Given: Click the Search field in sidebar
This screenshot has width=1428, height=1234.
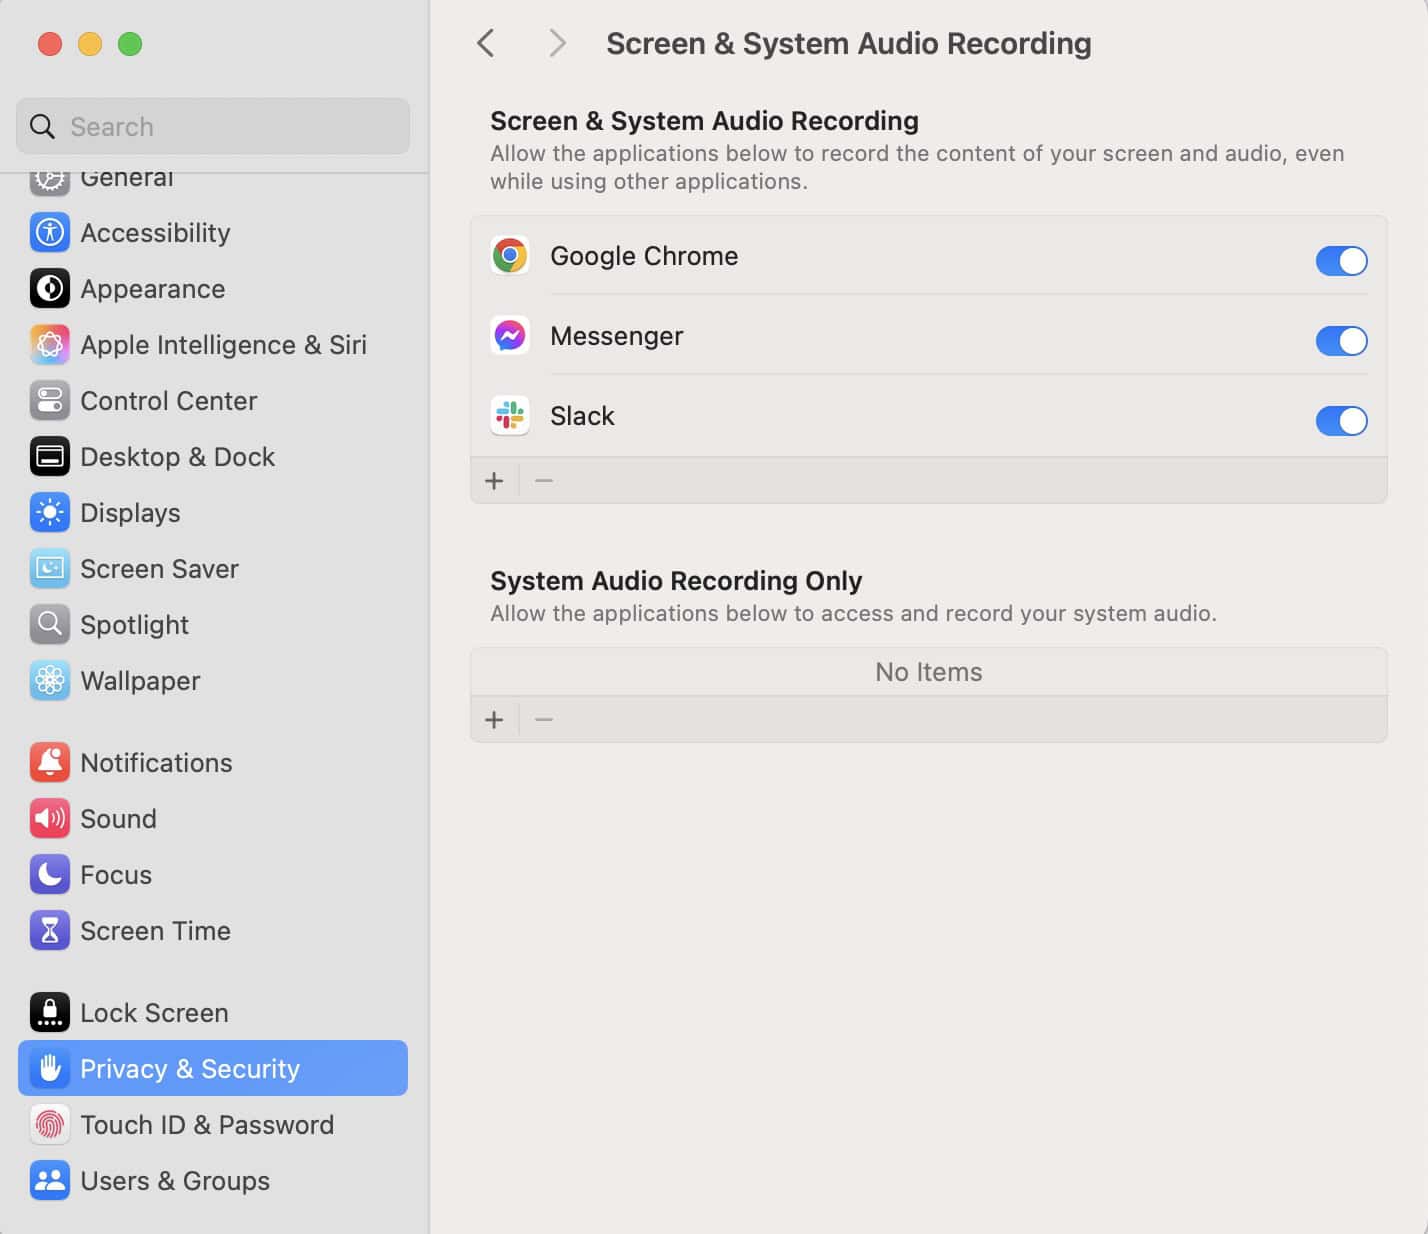Looking at the screenshot, I should click(213, 127).
